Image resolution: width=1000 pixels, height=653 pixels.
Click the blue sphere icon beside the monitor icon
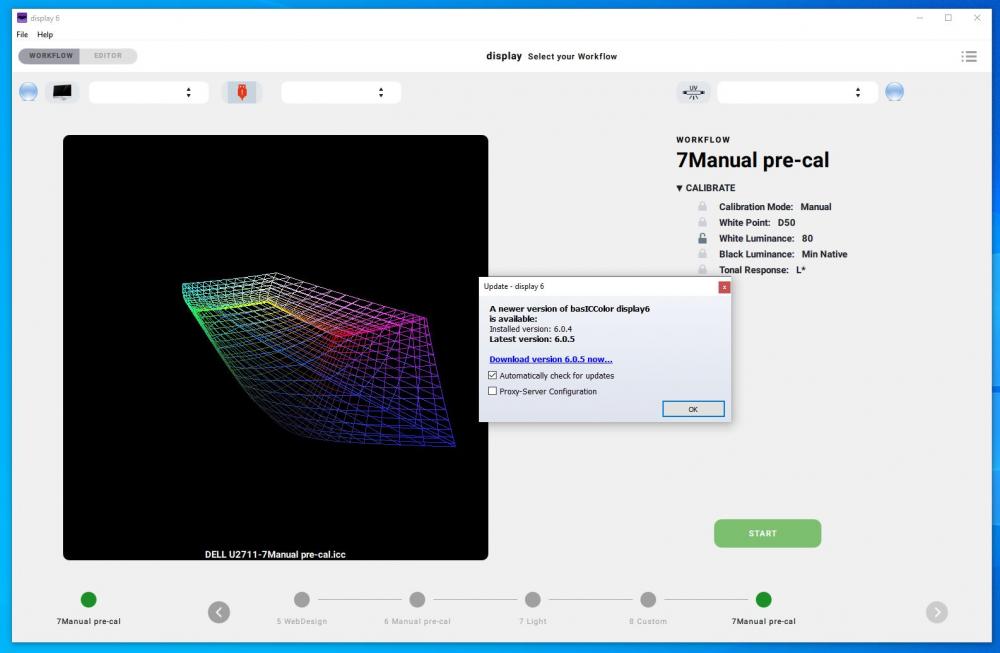click(28, 92)
